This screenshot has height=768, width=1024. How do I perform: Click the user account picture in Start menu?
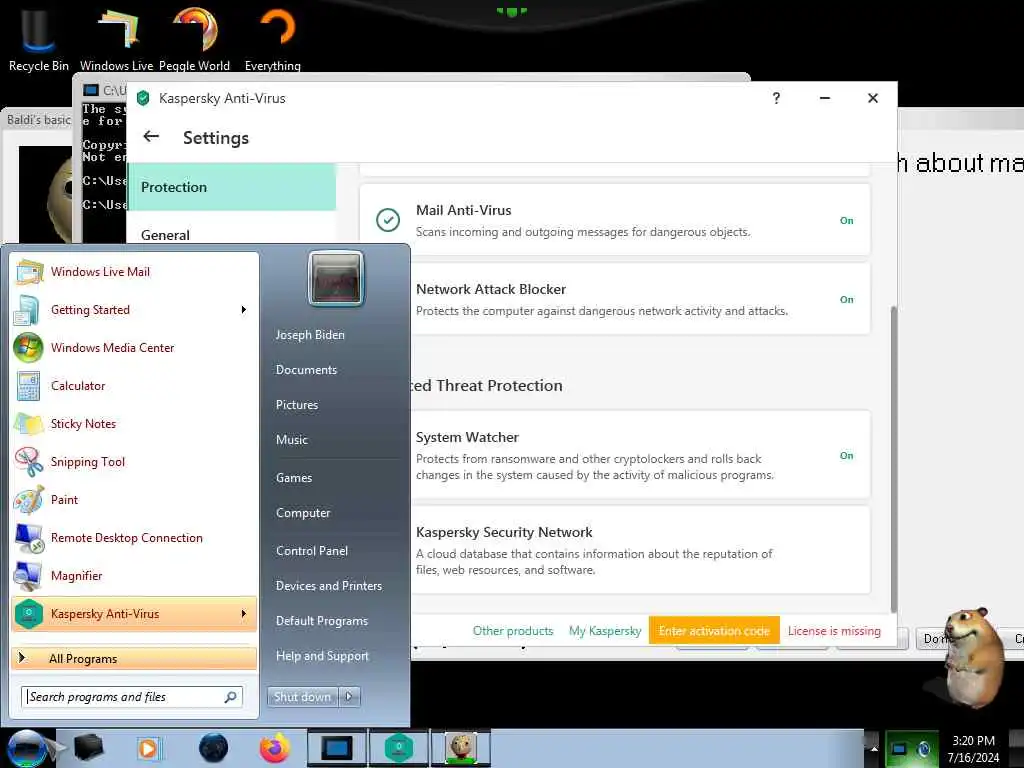336,278
